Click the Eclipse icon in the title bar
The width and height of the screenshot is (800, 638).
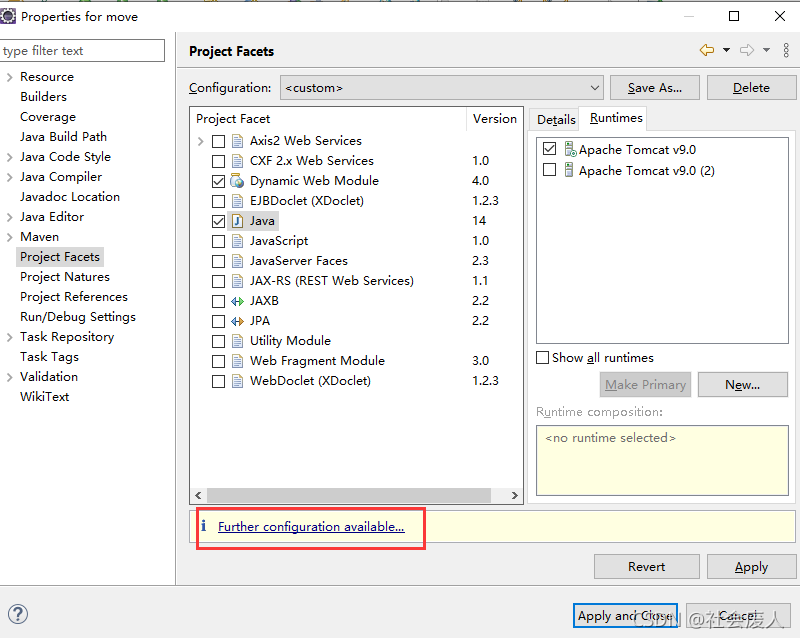point(8,16)
